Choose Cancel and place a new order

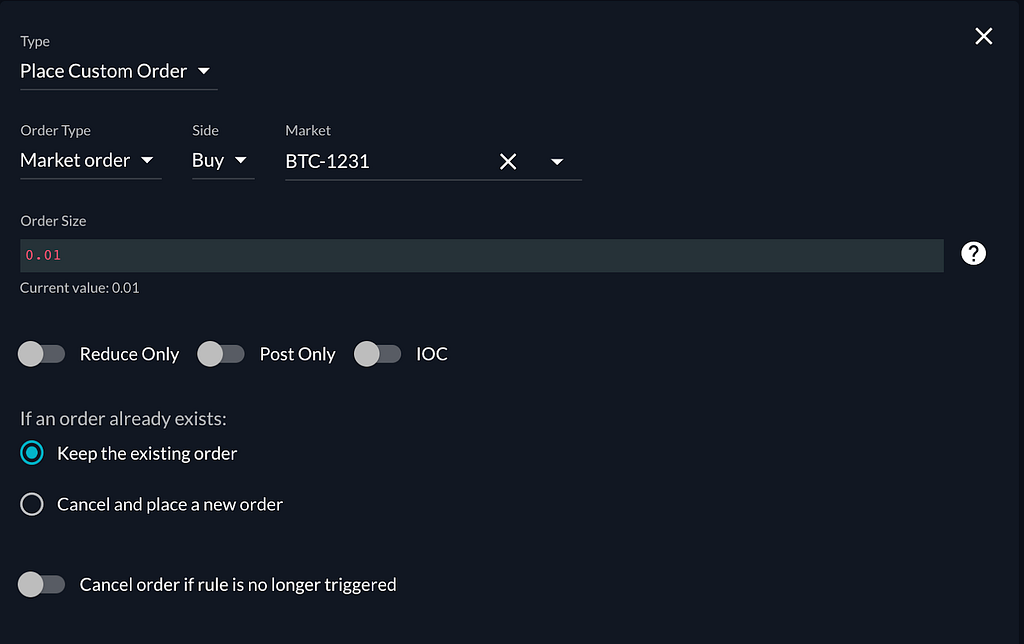click(x=32, y=504)
